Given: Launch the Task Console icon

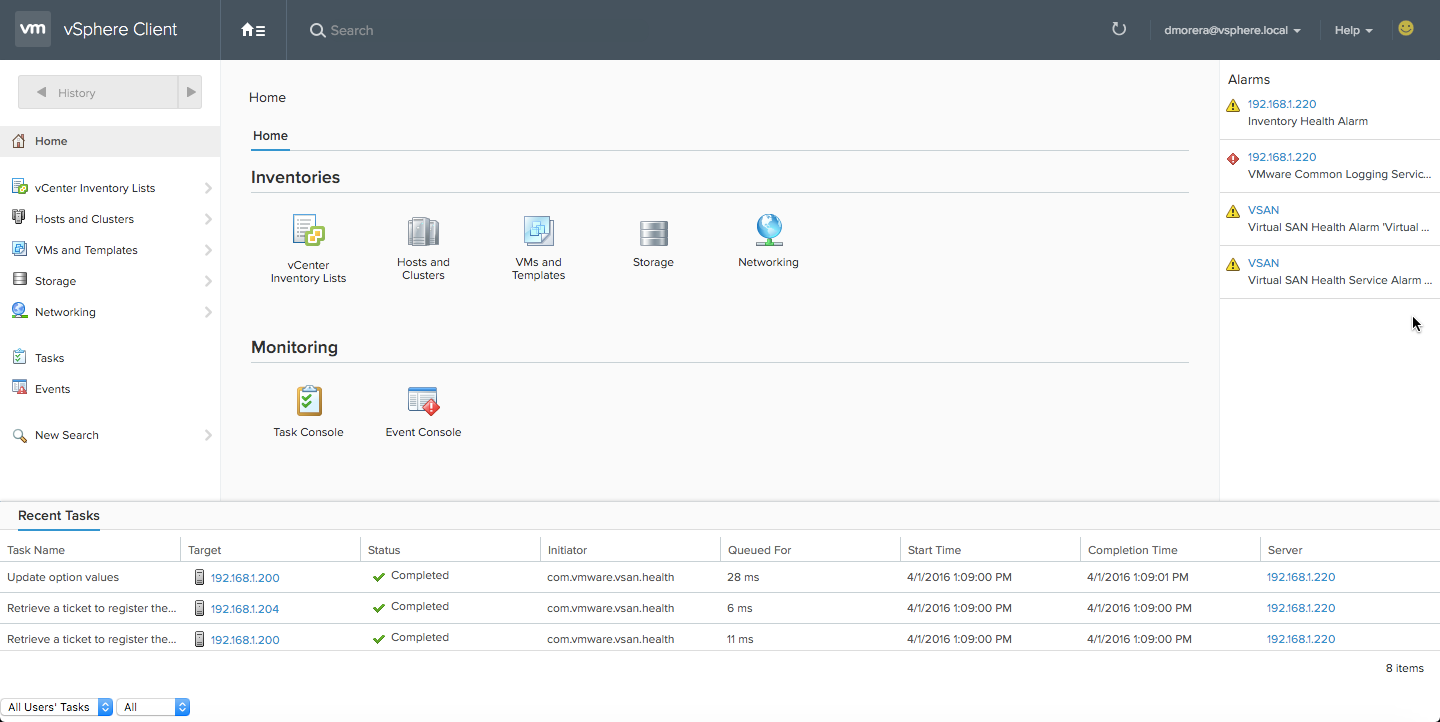Looking at the screenshot, I should tap(308, 401).
